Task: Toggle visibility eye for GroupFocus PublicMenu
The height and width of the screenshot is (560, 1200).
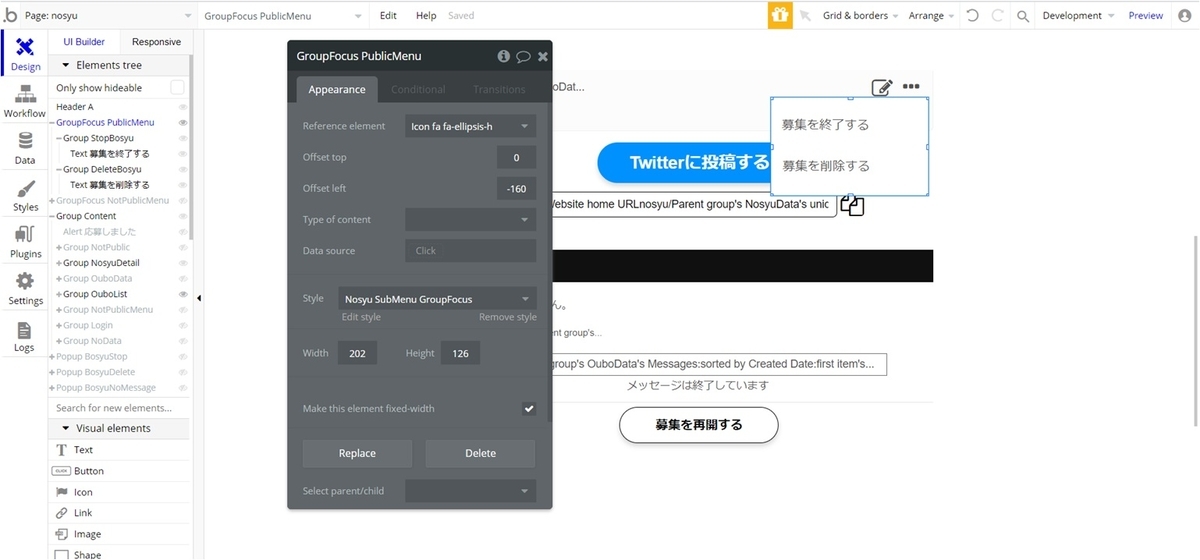Action: coord(183,123)
